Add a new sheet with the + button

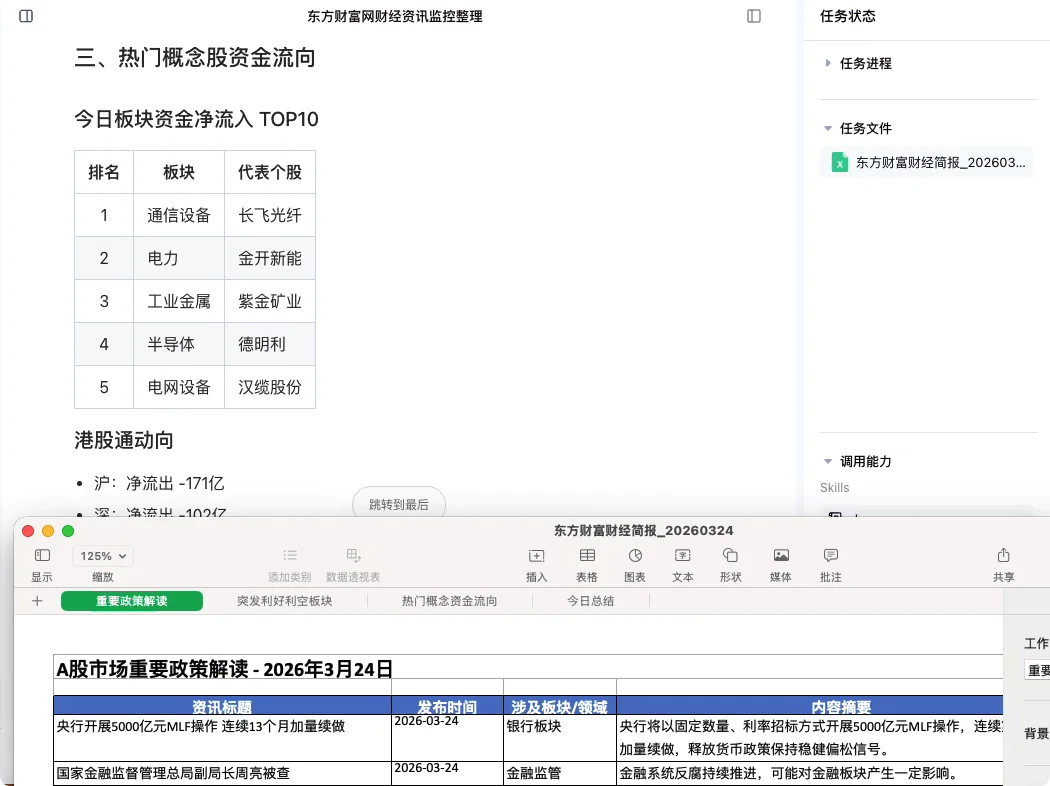[35, 600]
